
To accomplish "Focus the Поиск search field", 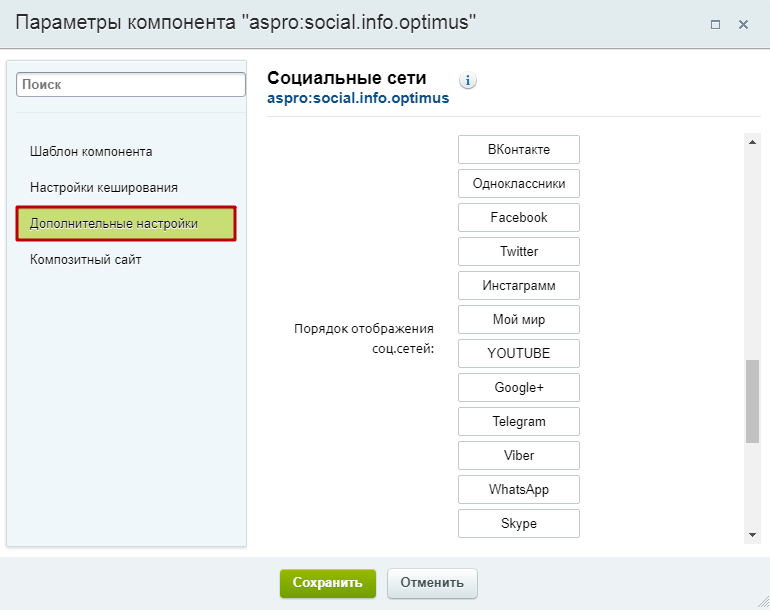I will point(131,84).
